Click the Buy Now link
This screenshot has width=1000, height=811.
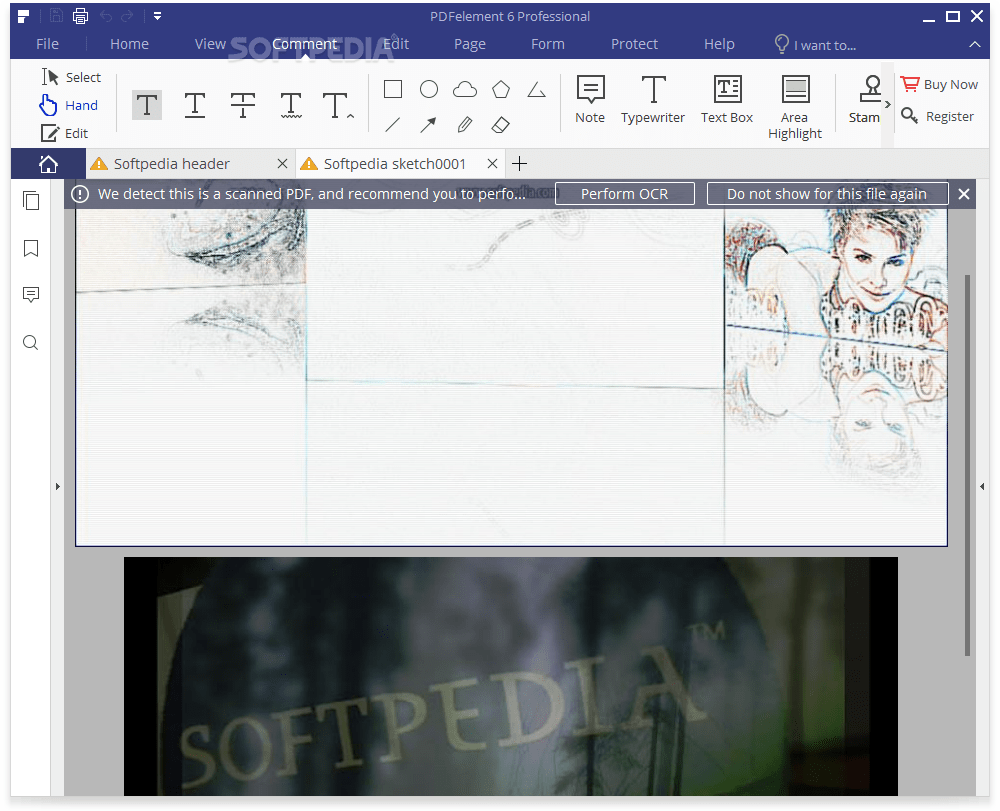(939, 84)
